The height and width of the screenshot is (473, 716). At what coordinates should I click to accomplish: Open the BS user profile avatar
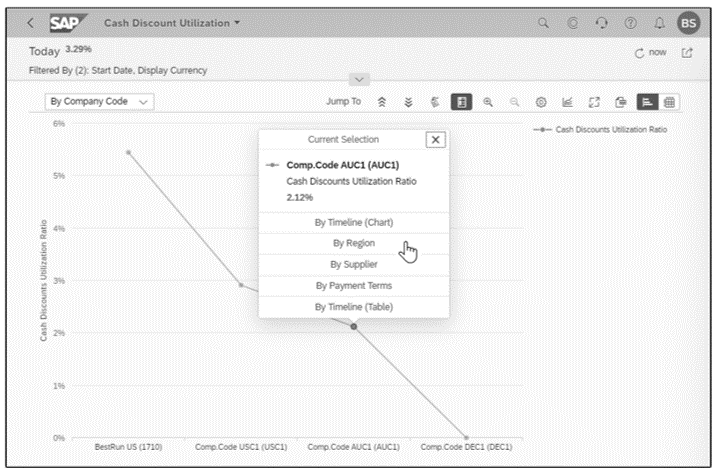(x=688, y=23)
